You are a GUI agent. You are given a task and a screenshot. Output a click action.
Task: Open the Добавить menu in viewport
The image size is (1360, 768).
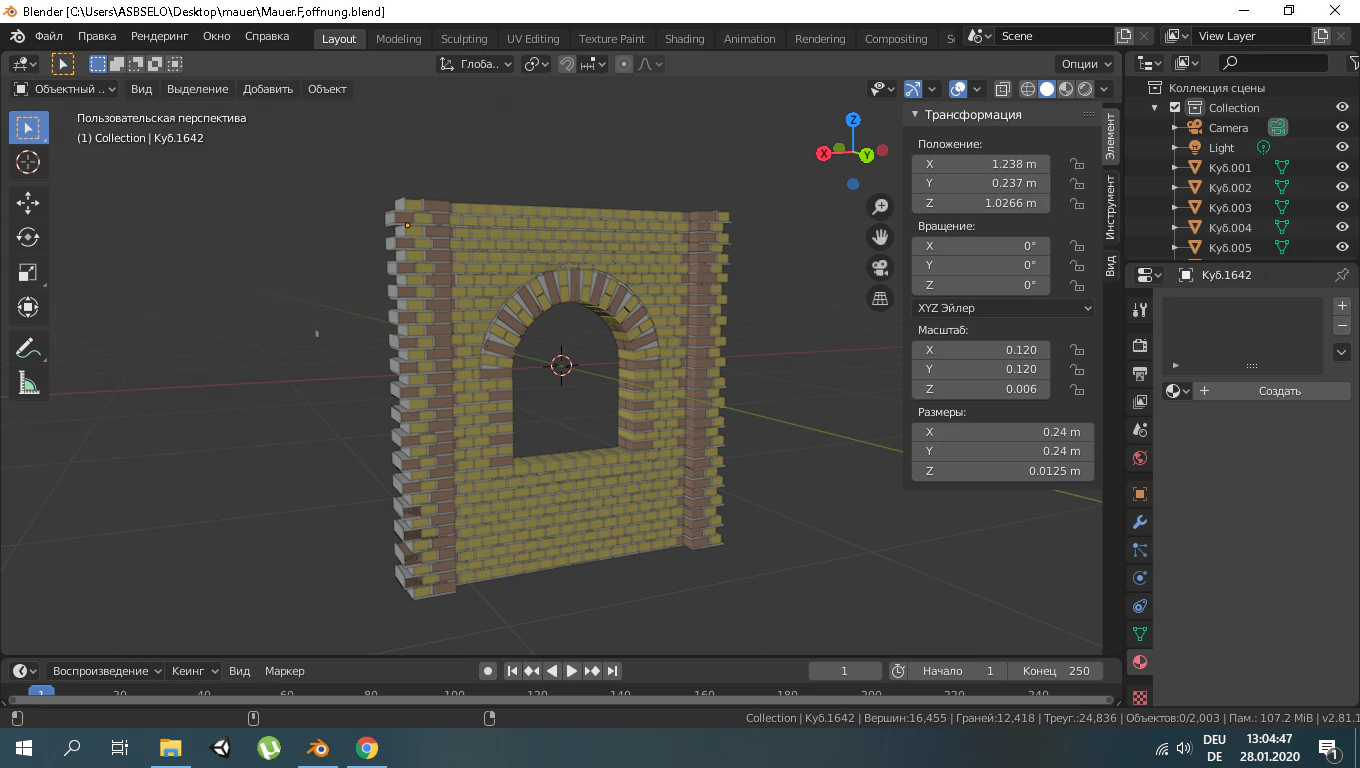268,89
